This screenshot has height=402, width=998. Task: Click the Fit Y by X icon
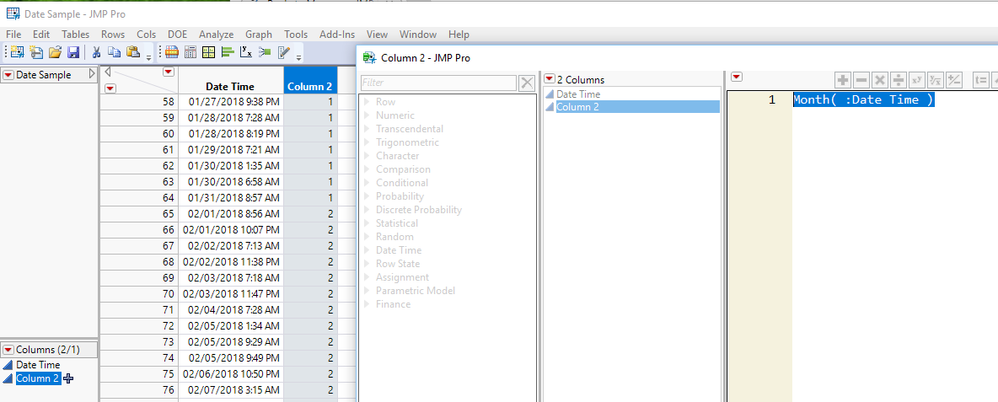(x=246, y=52)
